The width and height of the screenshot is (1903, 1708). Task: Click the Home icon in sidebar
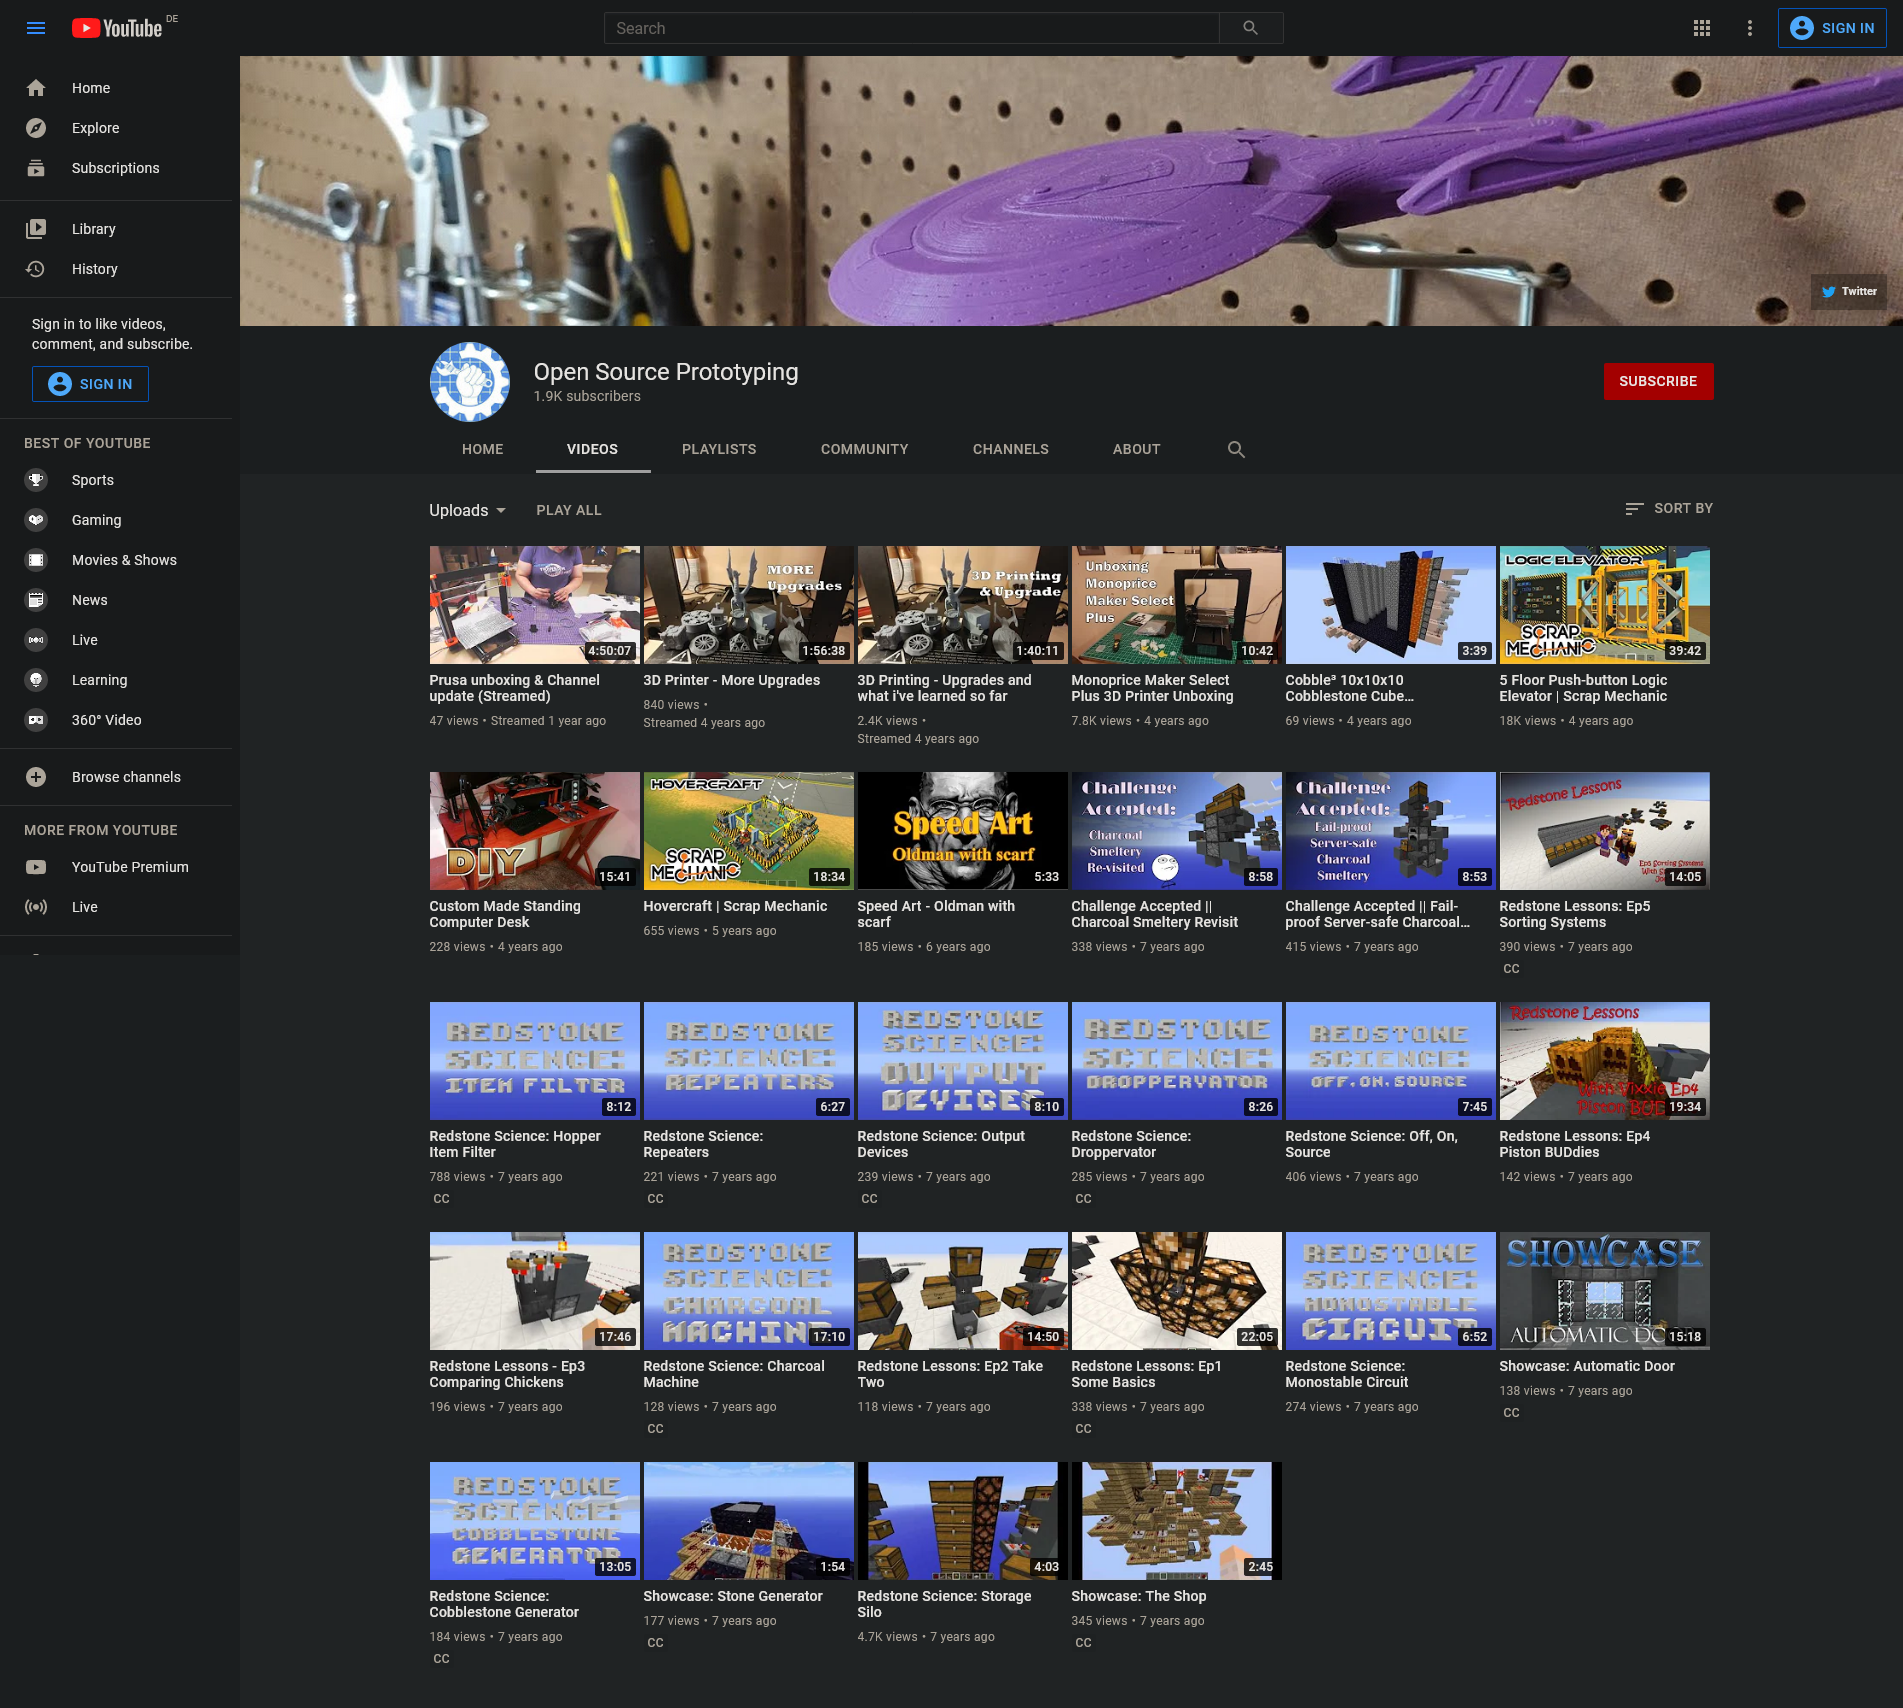36,88
